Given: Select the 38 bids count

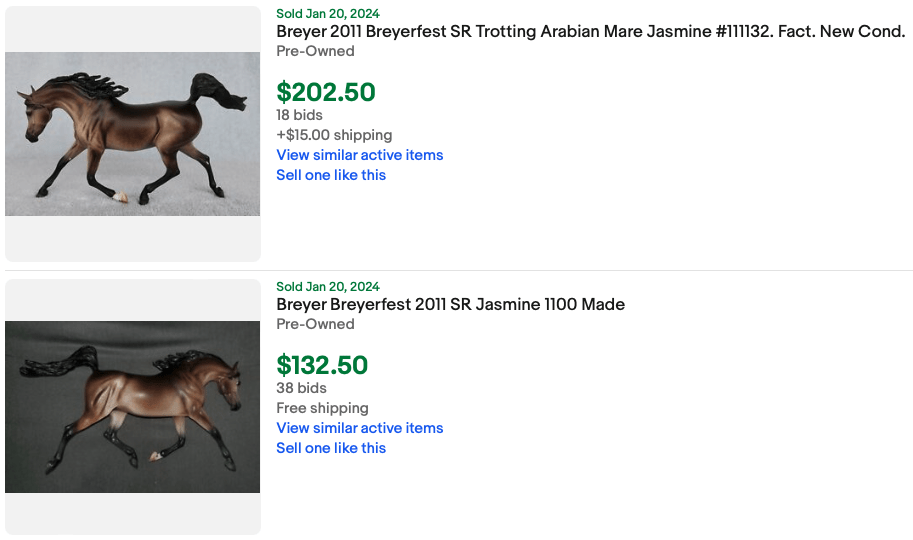Looking at the screenshot, I should 301,388.
